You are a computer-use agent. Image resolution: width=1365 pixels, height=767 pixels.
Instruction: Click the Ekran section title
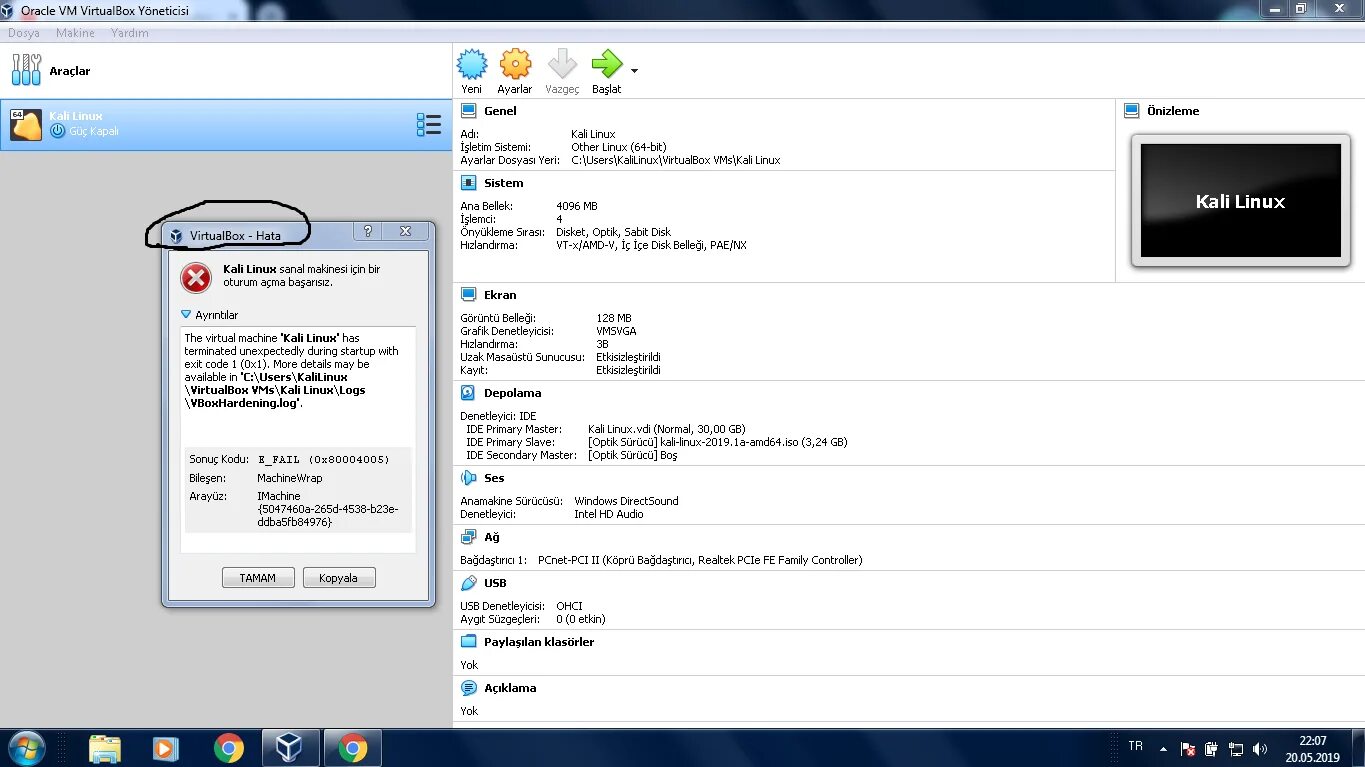500,295
